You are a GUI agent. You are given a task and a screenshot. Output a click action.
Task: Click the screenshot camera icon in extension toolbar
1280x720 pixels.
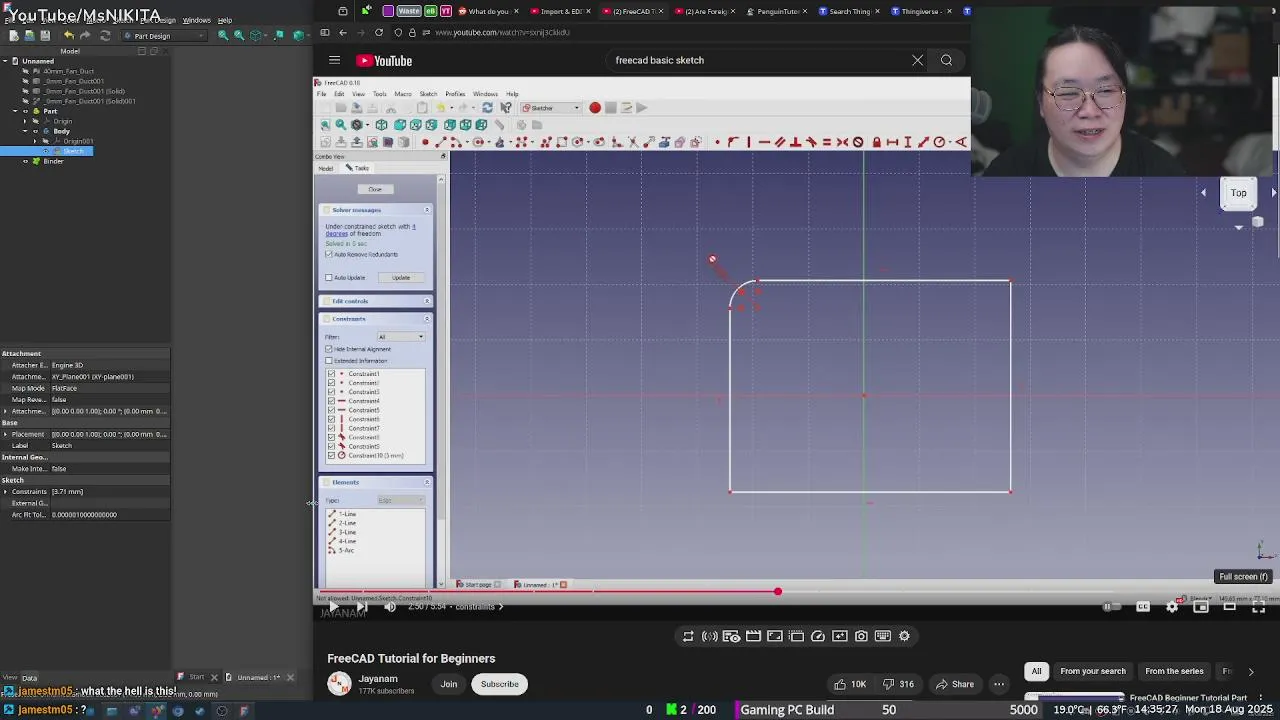(x=861, y=636)
